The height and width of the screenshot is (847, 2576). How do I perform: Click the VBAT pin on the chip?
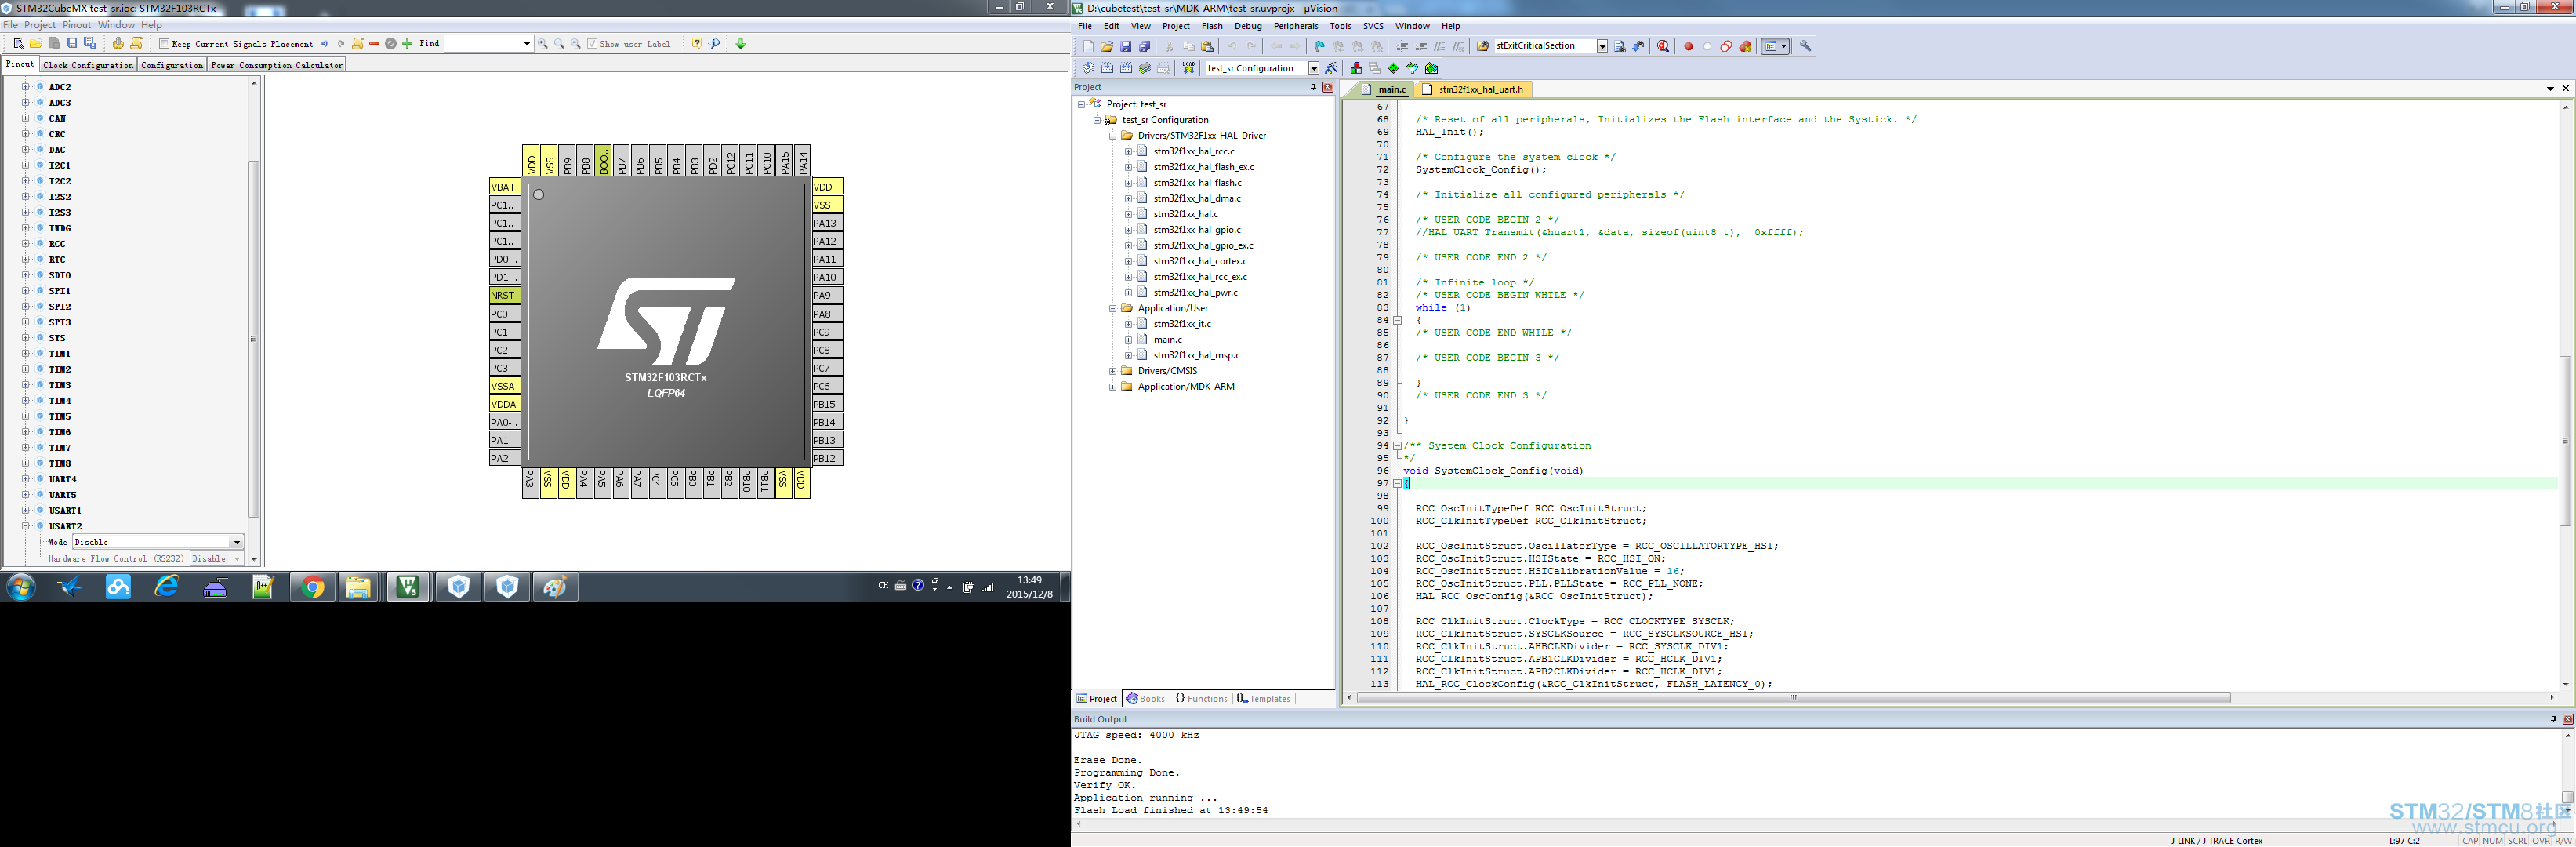[504, 186]
